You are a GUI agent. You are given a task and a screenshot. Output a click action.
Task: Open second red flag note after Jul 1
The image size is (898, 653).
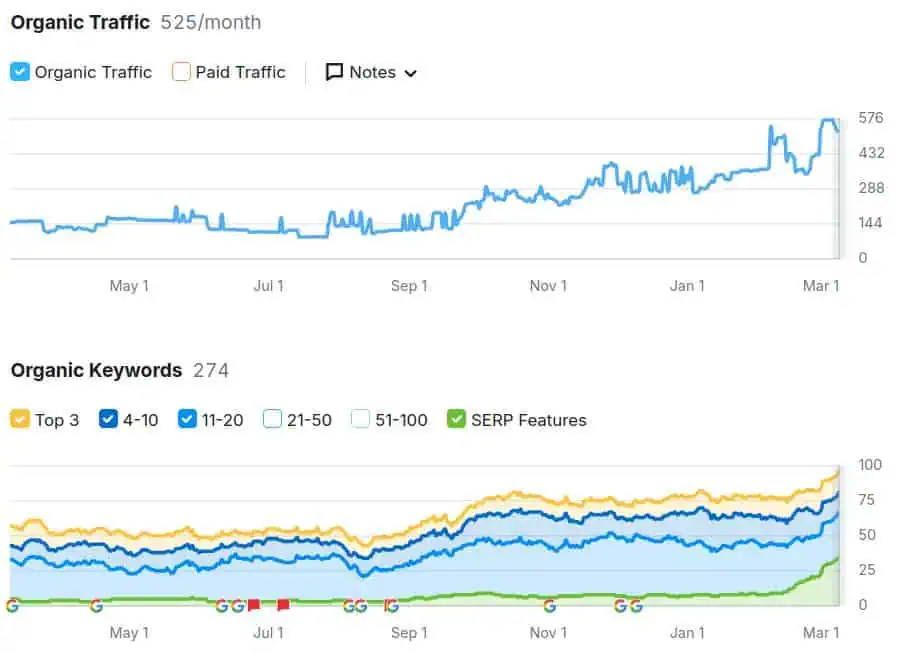tap(283, 605)
